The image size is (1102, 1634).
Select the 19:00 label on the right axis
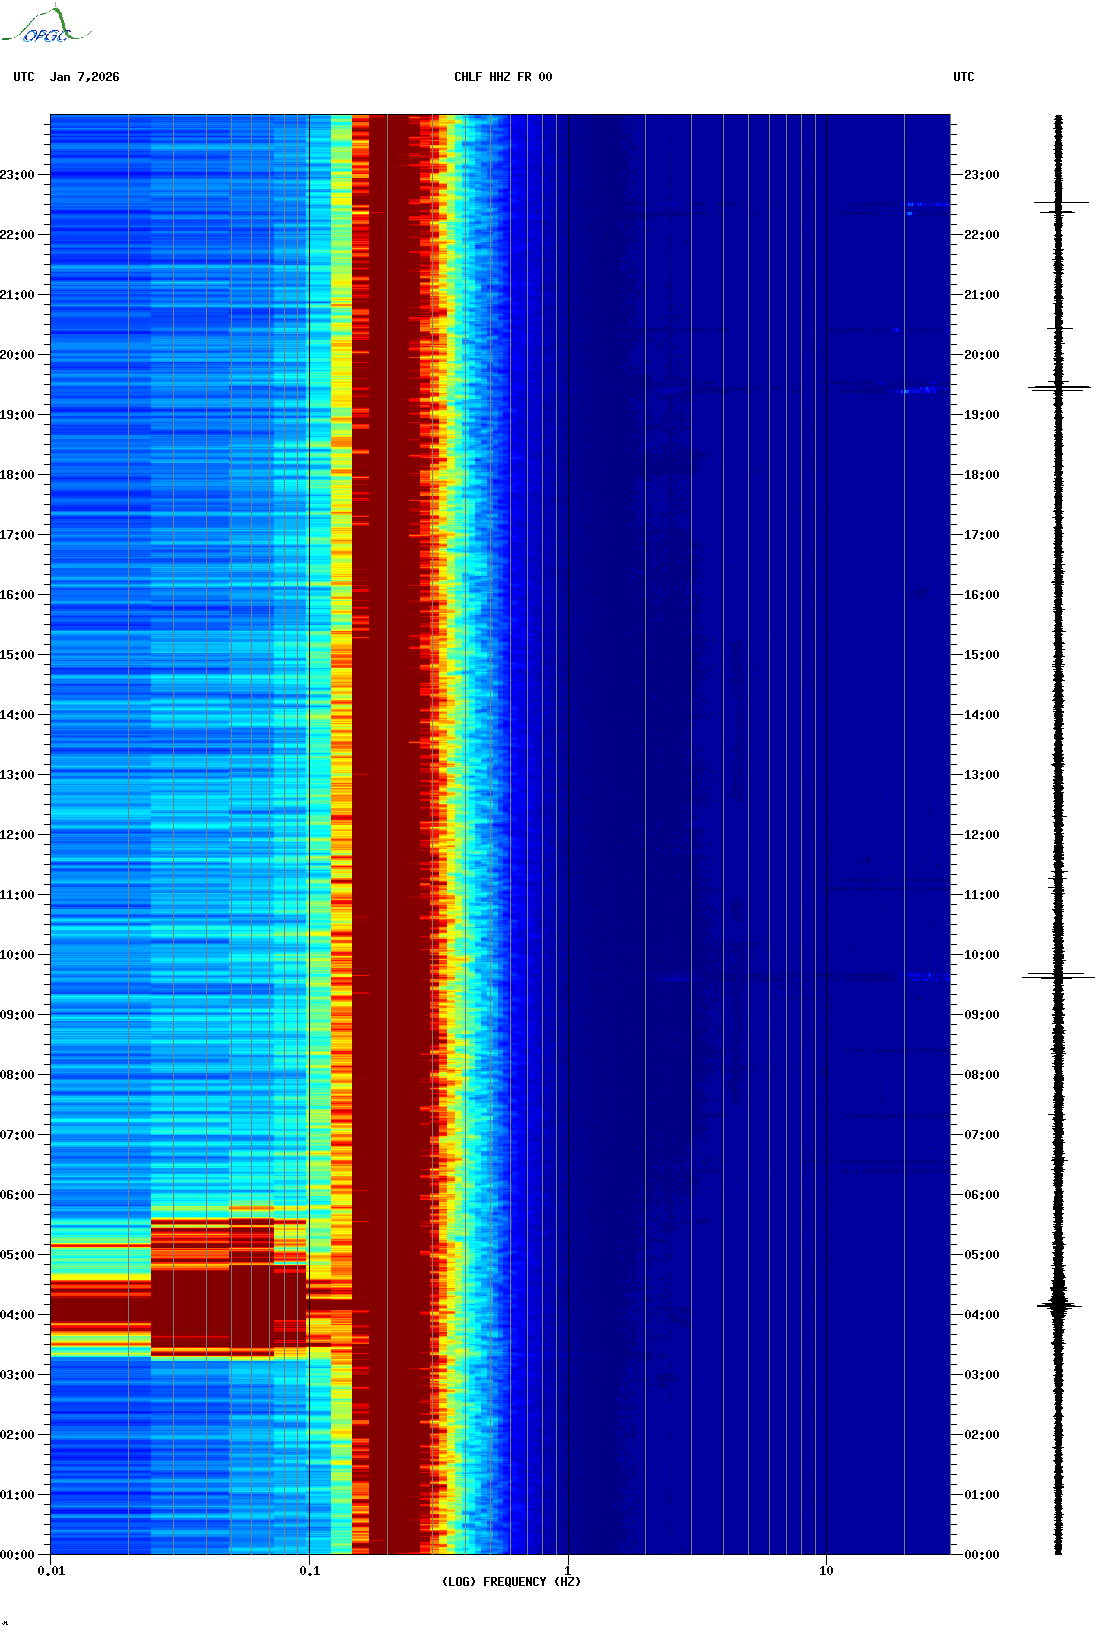(x=981, y=415)
